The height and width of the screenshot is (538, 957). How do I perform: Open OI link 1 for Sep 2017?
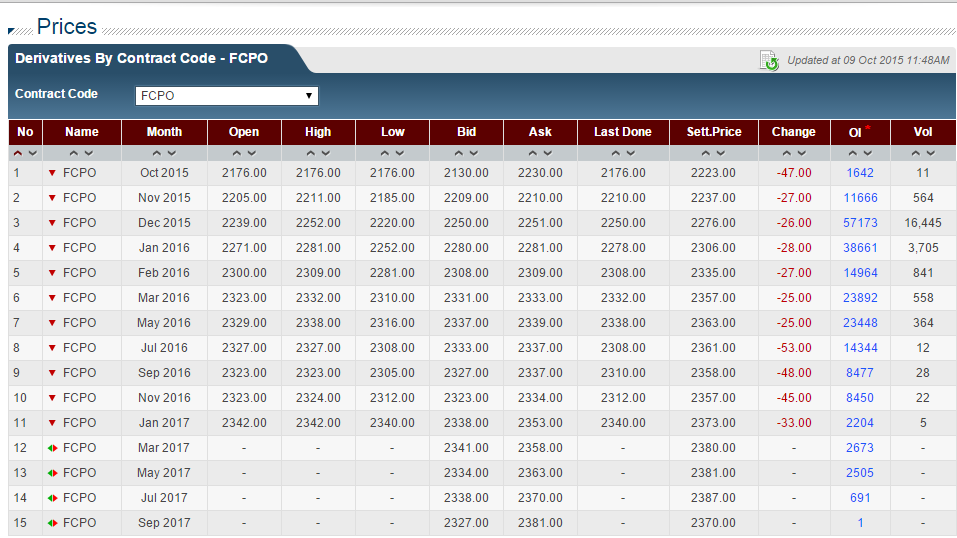(x=861, y=523)
